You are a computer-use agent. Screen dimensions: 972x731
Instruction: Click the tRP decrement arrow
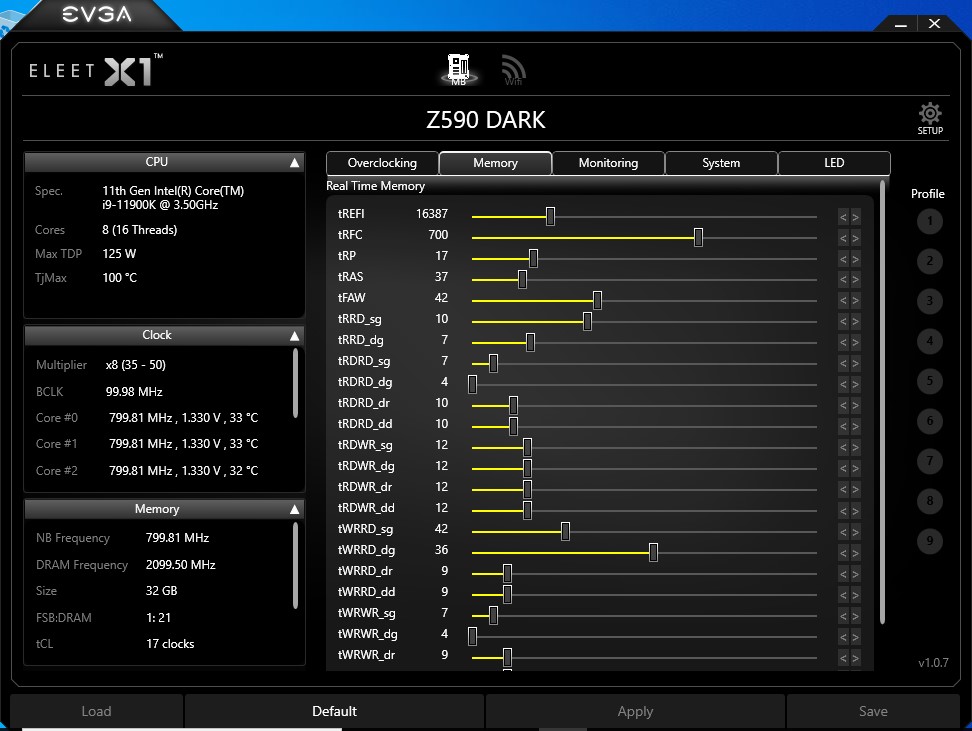coord(843,259)
